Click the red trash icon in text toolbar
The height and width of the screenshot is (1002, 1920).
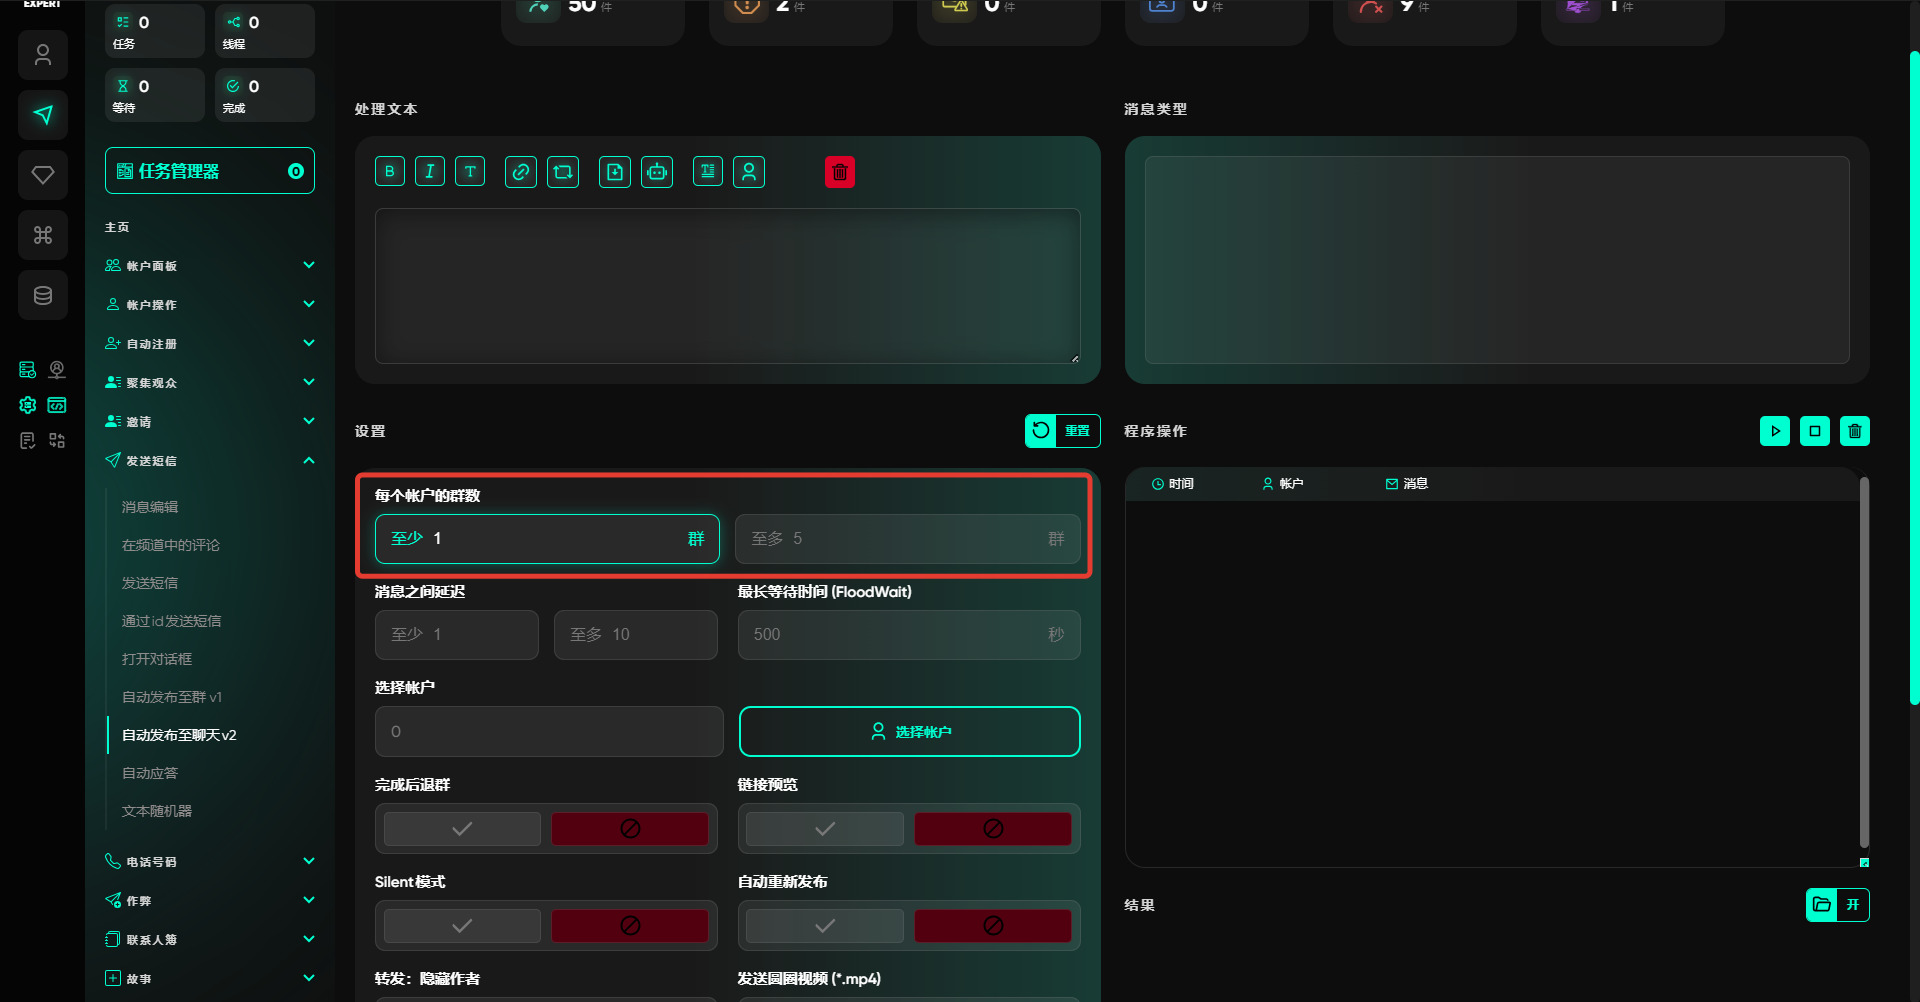(x=840, y=172)
